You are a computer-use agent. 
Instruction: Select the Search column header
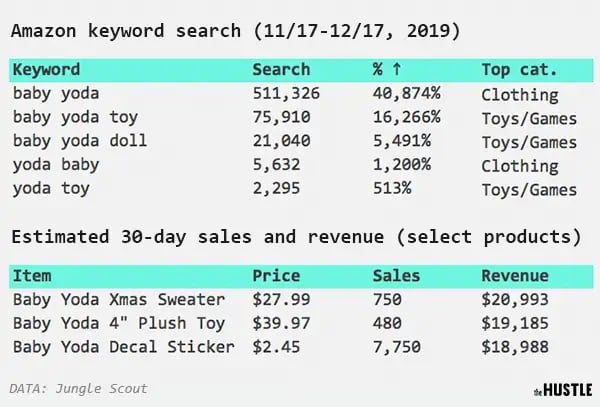tap(281, 71)
